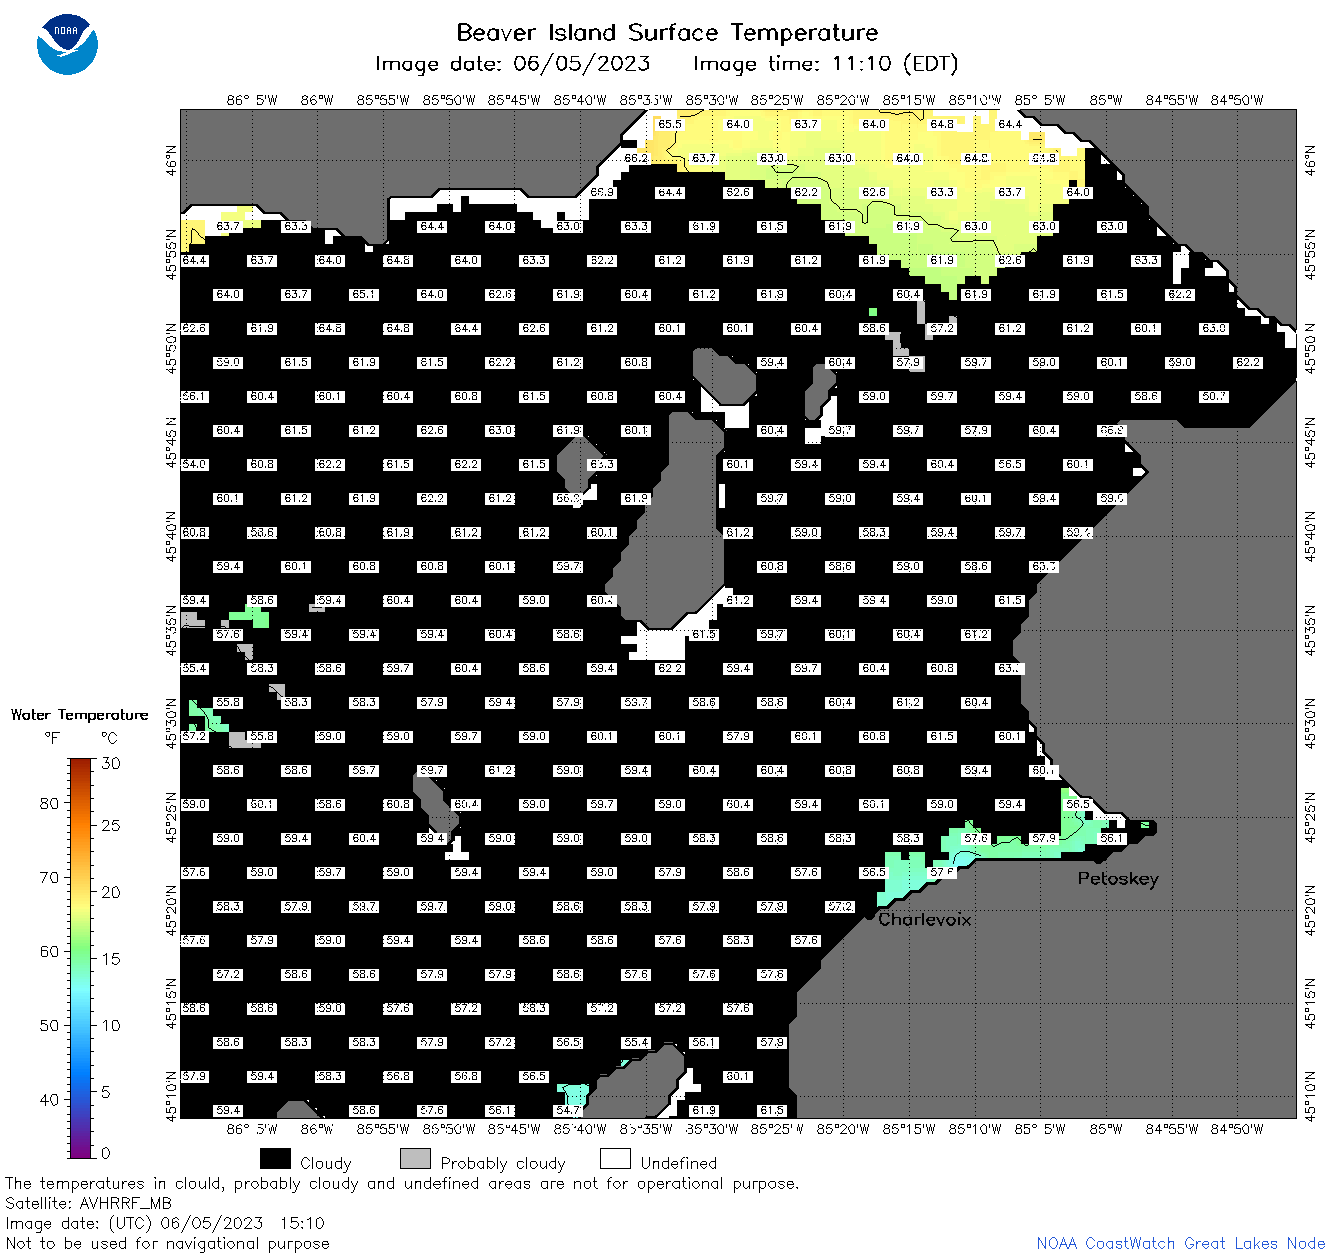
Task: Click the 40 Fahrenheit tick label
Action: click(49, 1099)
